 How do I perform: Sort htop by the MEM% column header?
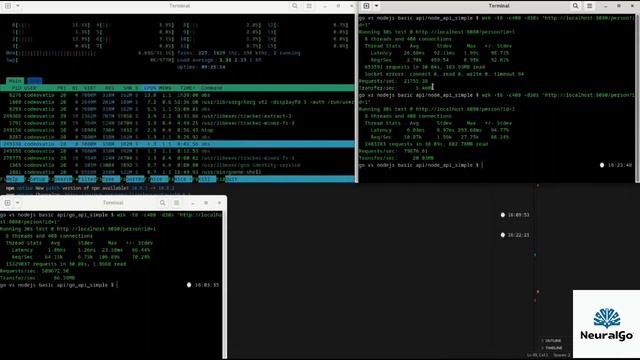tap(165, 88)
